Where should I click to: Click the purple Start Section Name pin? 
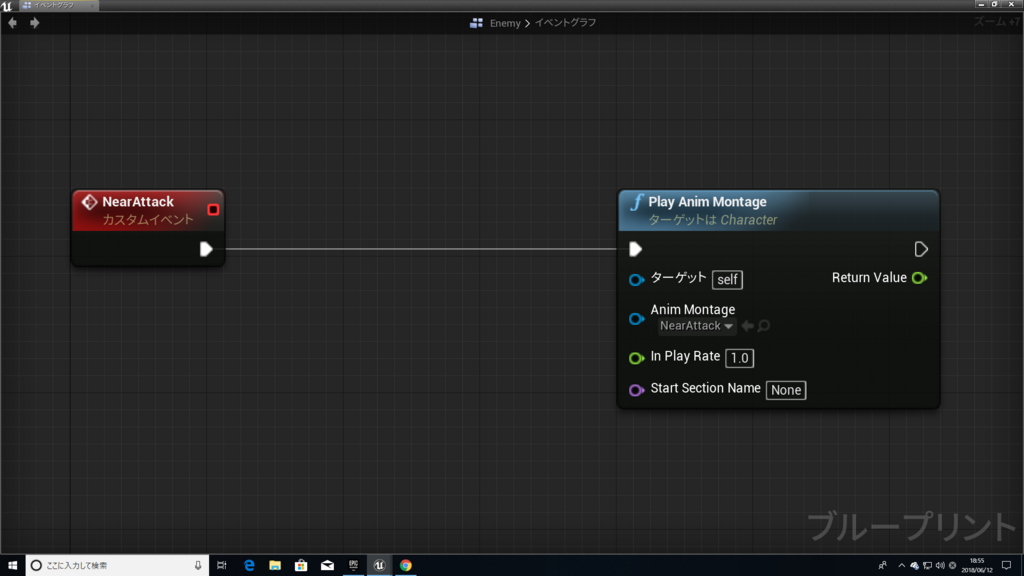(636, 390)
